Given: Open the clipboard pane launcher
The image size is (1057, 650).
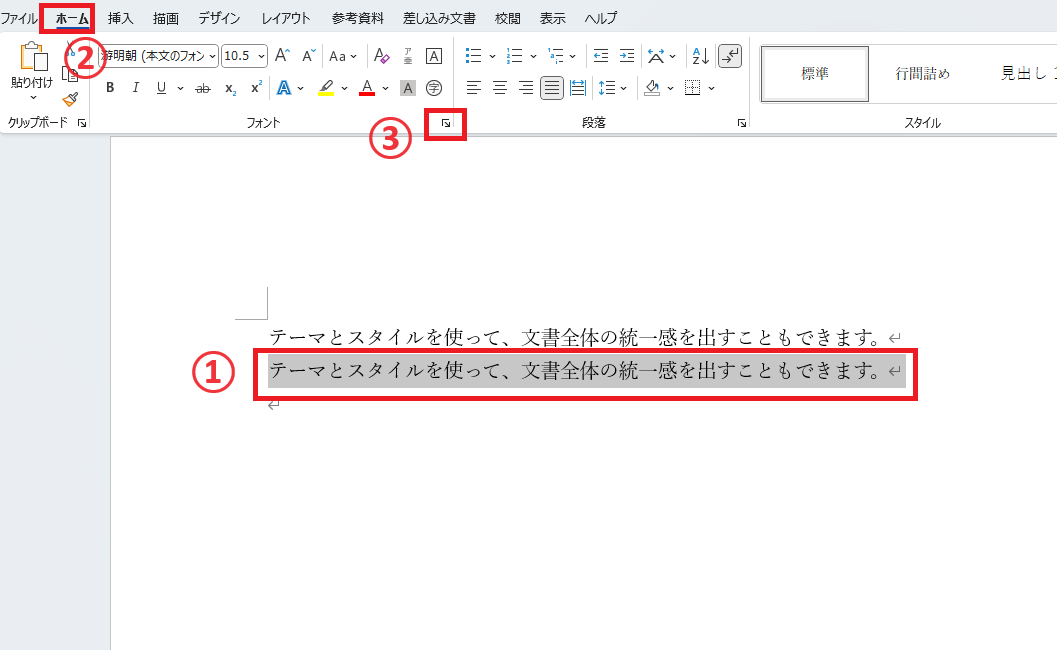Looking at the screenshot, I should [82, 123].
